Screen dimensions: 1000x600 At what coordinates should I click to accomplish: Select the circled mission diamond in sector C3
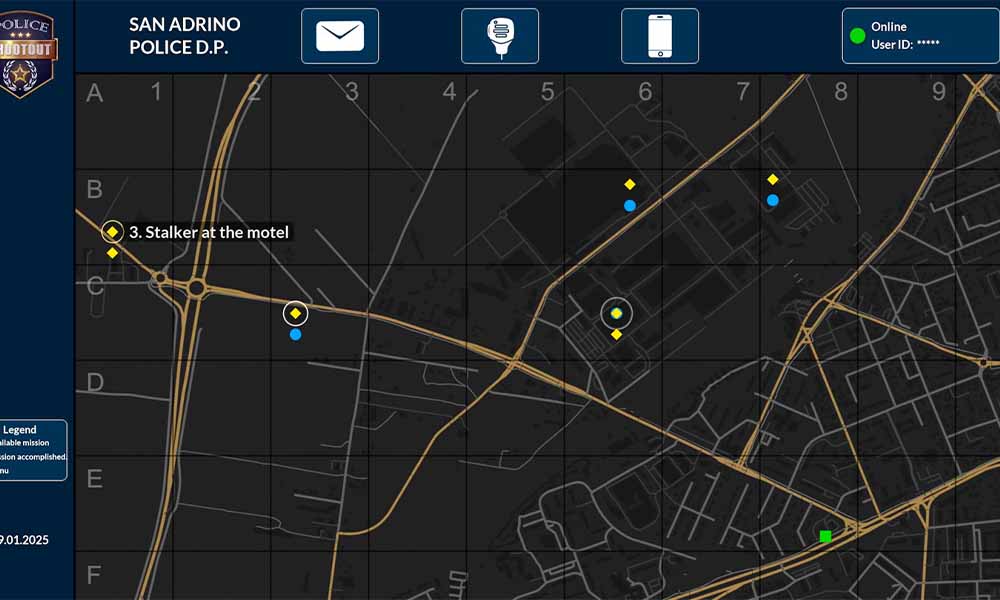tap(295, 313)
